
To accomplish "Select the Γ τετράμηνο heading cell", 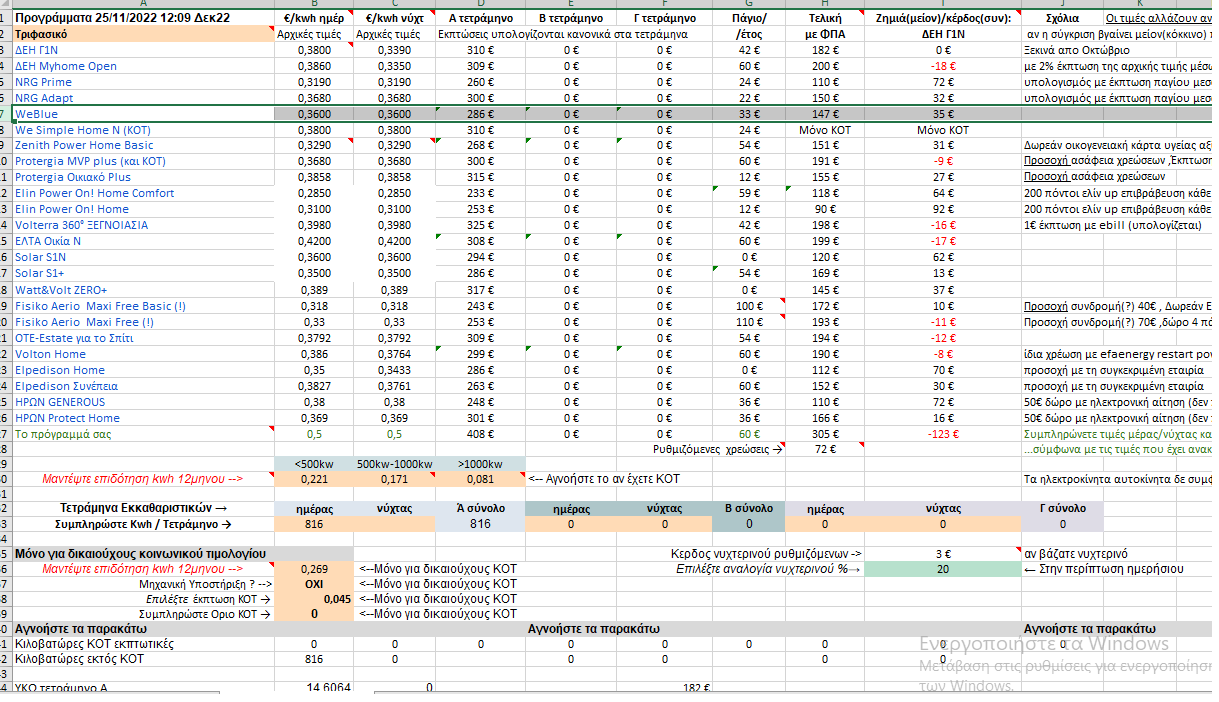I will pyautogui.click(x=664, y=18).
